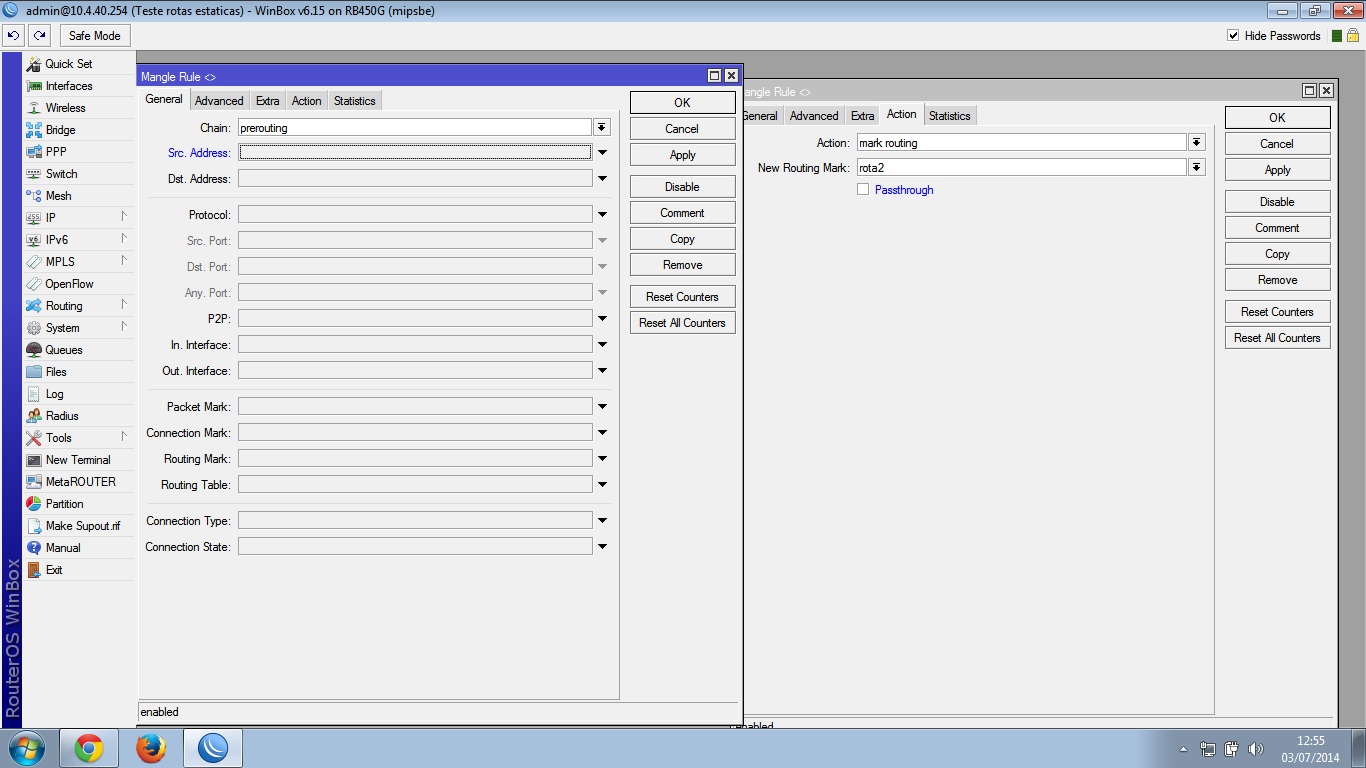Open the Bridge configuration
Image resolution: width=1366 pixels, height=768 pixels.
coord(60,130)
